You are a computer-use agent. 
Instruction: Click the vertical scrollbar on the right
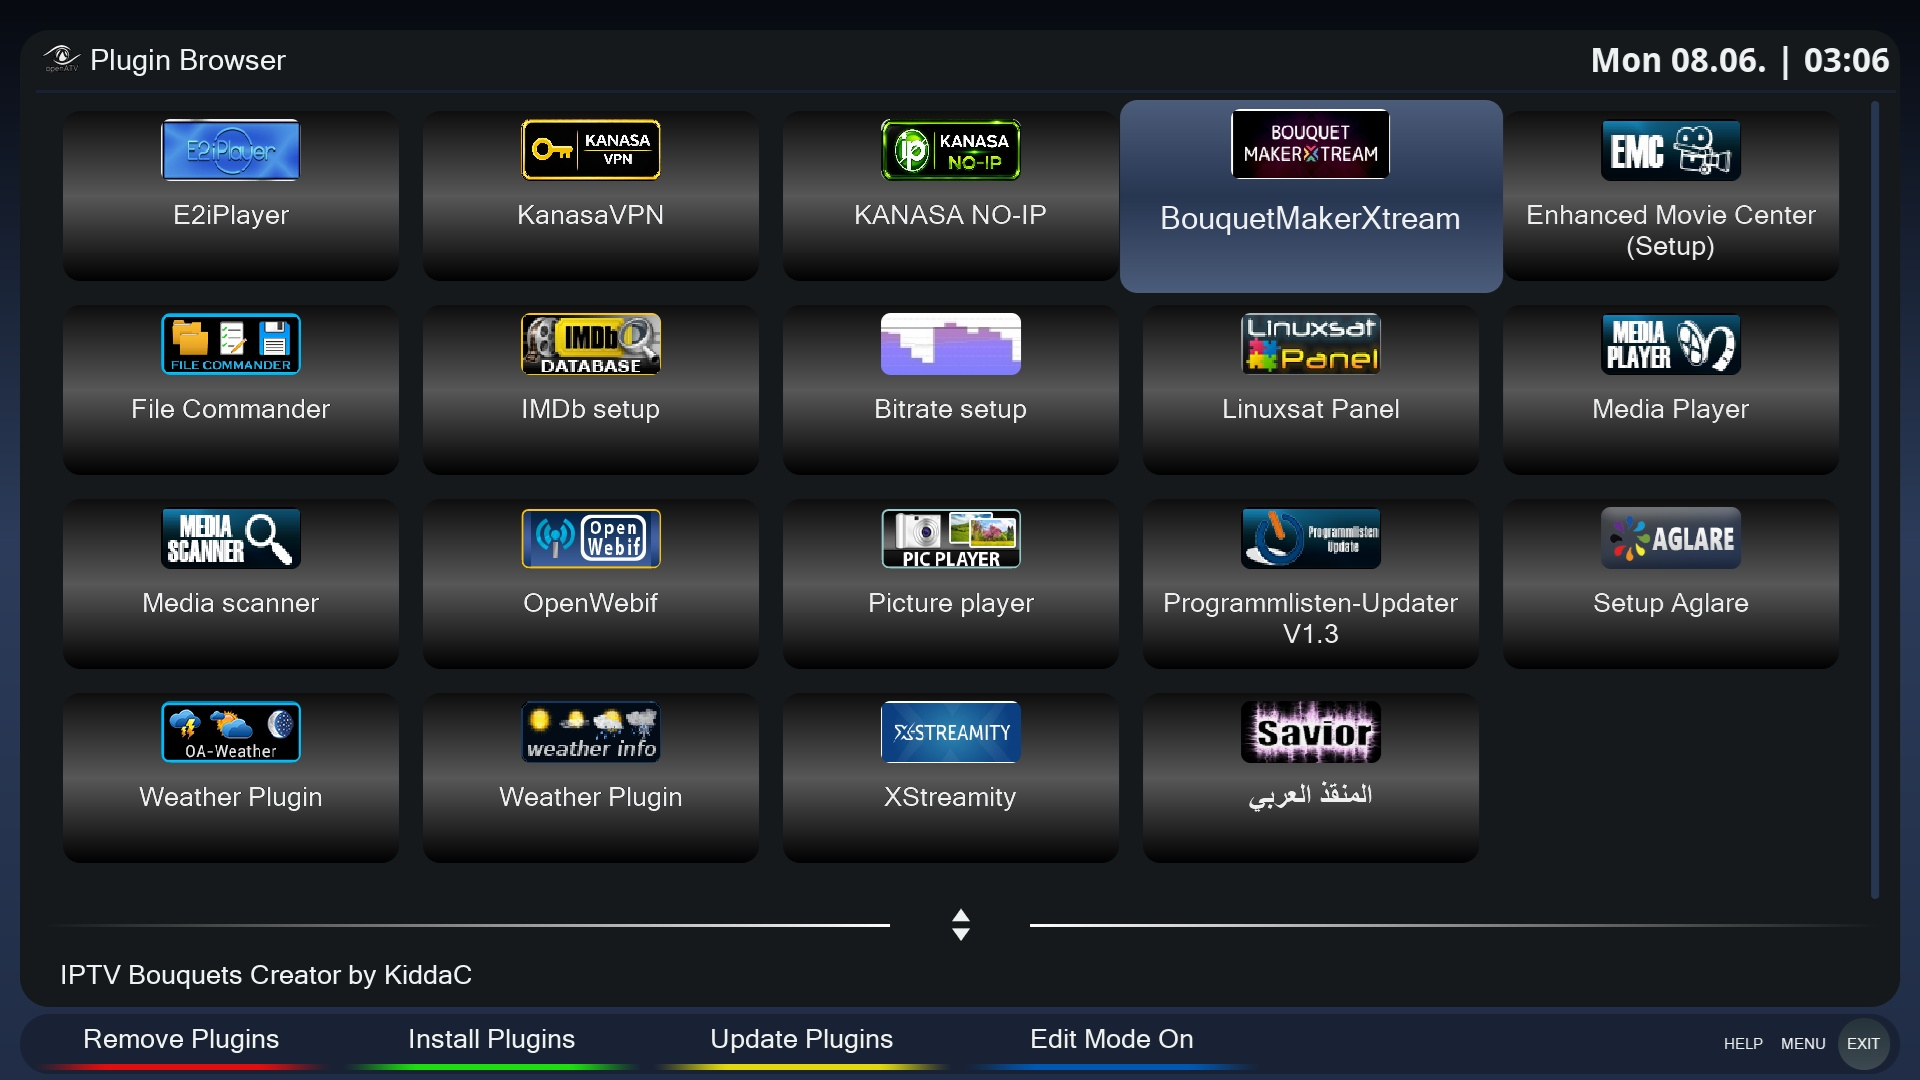(x=1875, y=500)
